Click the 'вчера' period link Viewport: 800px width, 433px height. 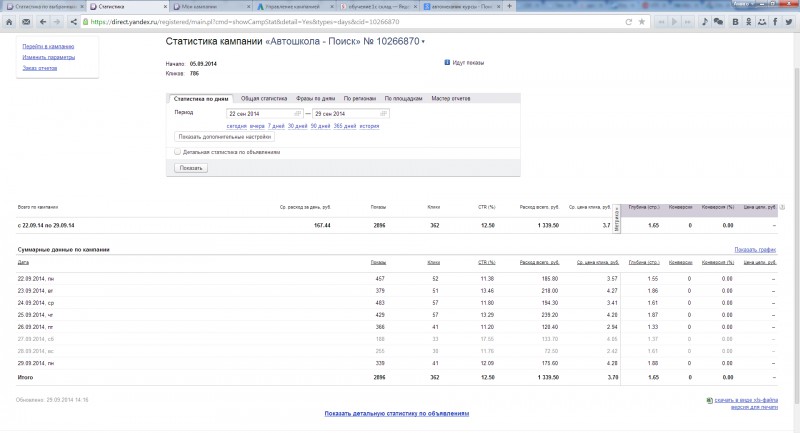(257, 126)
